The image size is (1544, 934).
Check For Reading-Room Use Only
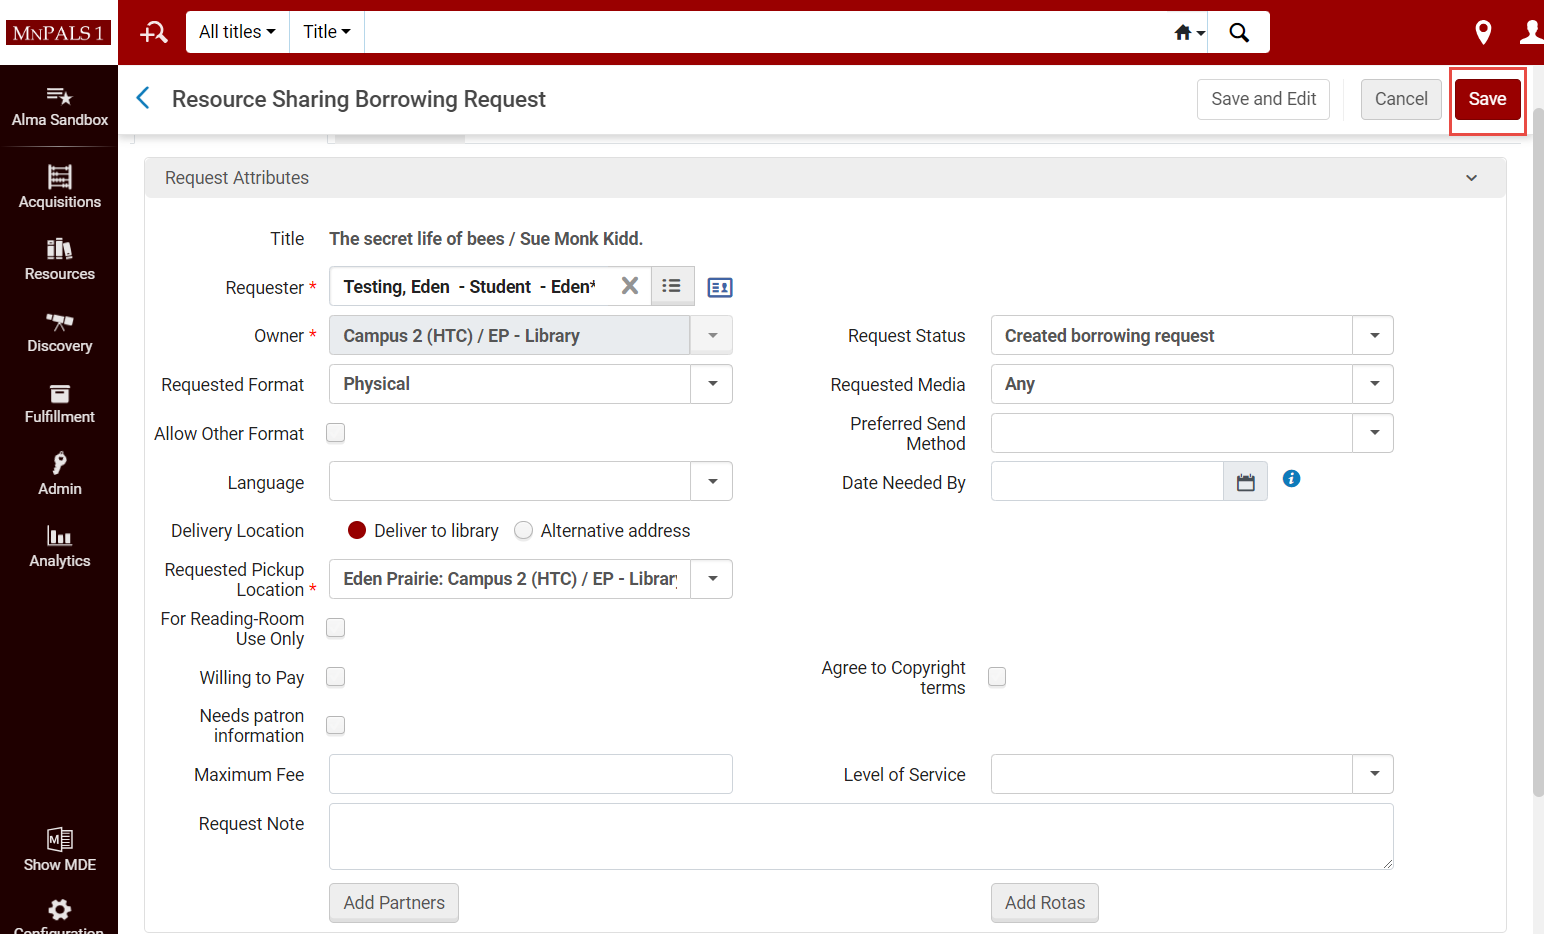(x=336, y=628)
